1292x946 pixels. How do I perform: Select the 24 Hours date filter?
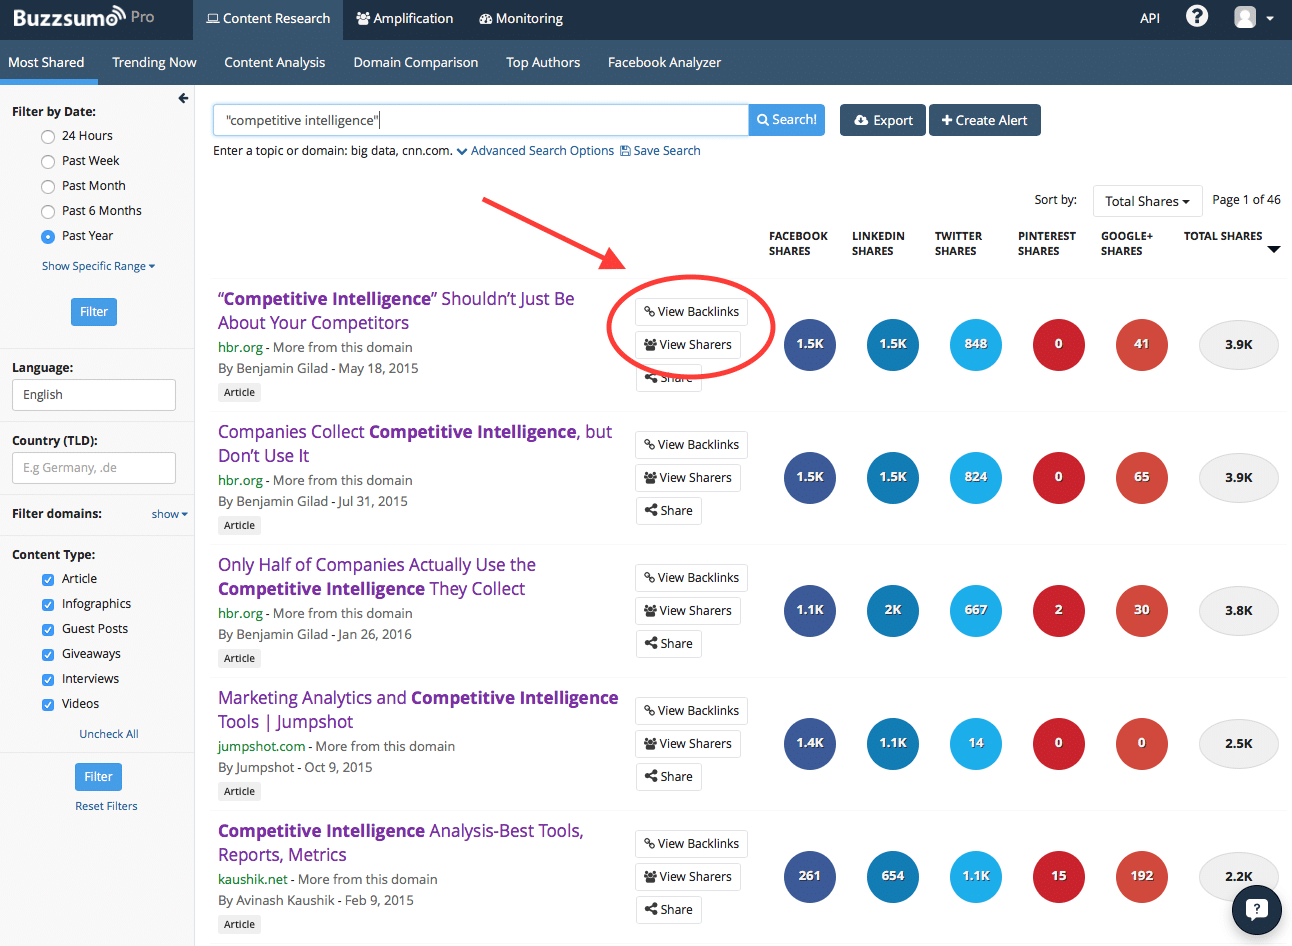click(48, 137)
